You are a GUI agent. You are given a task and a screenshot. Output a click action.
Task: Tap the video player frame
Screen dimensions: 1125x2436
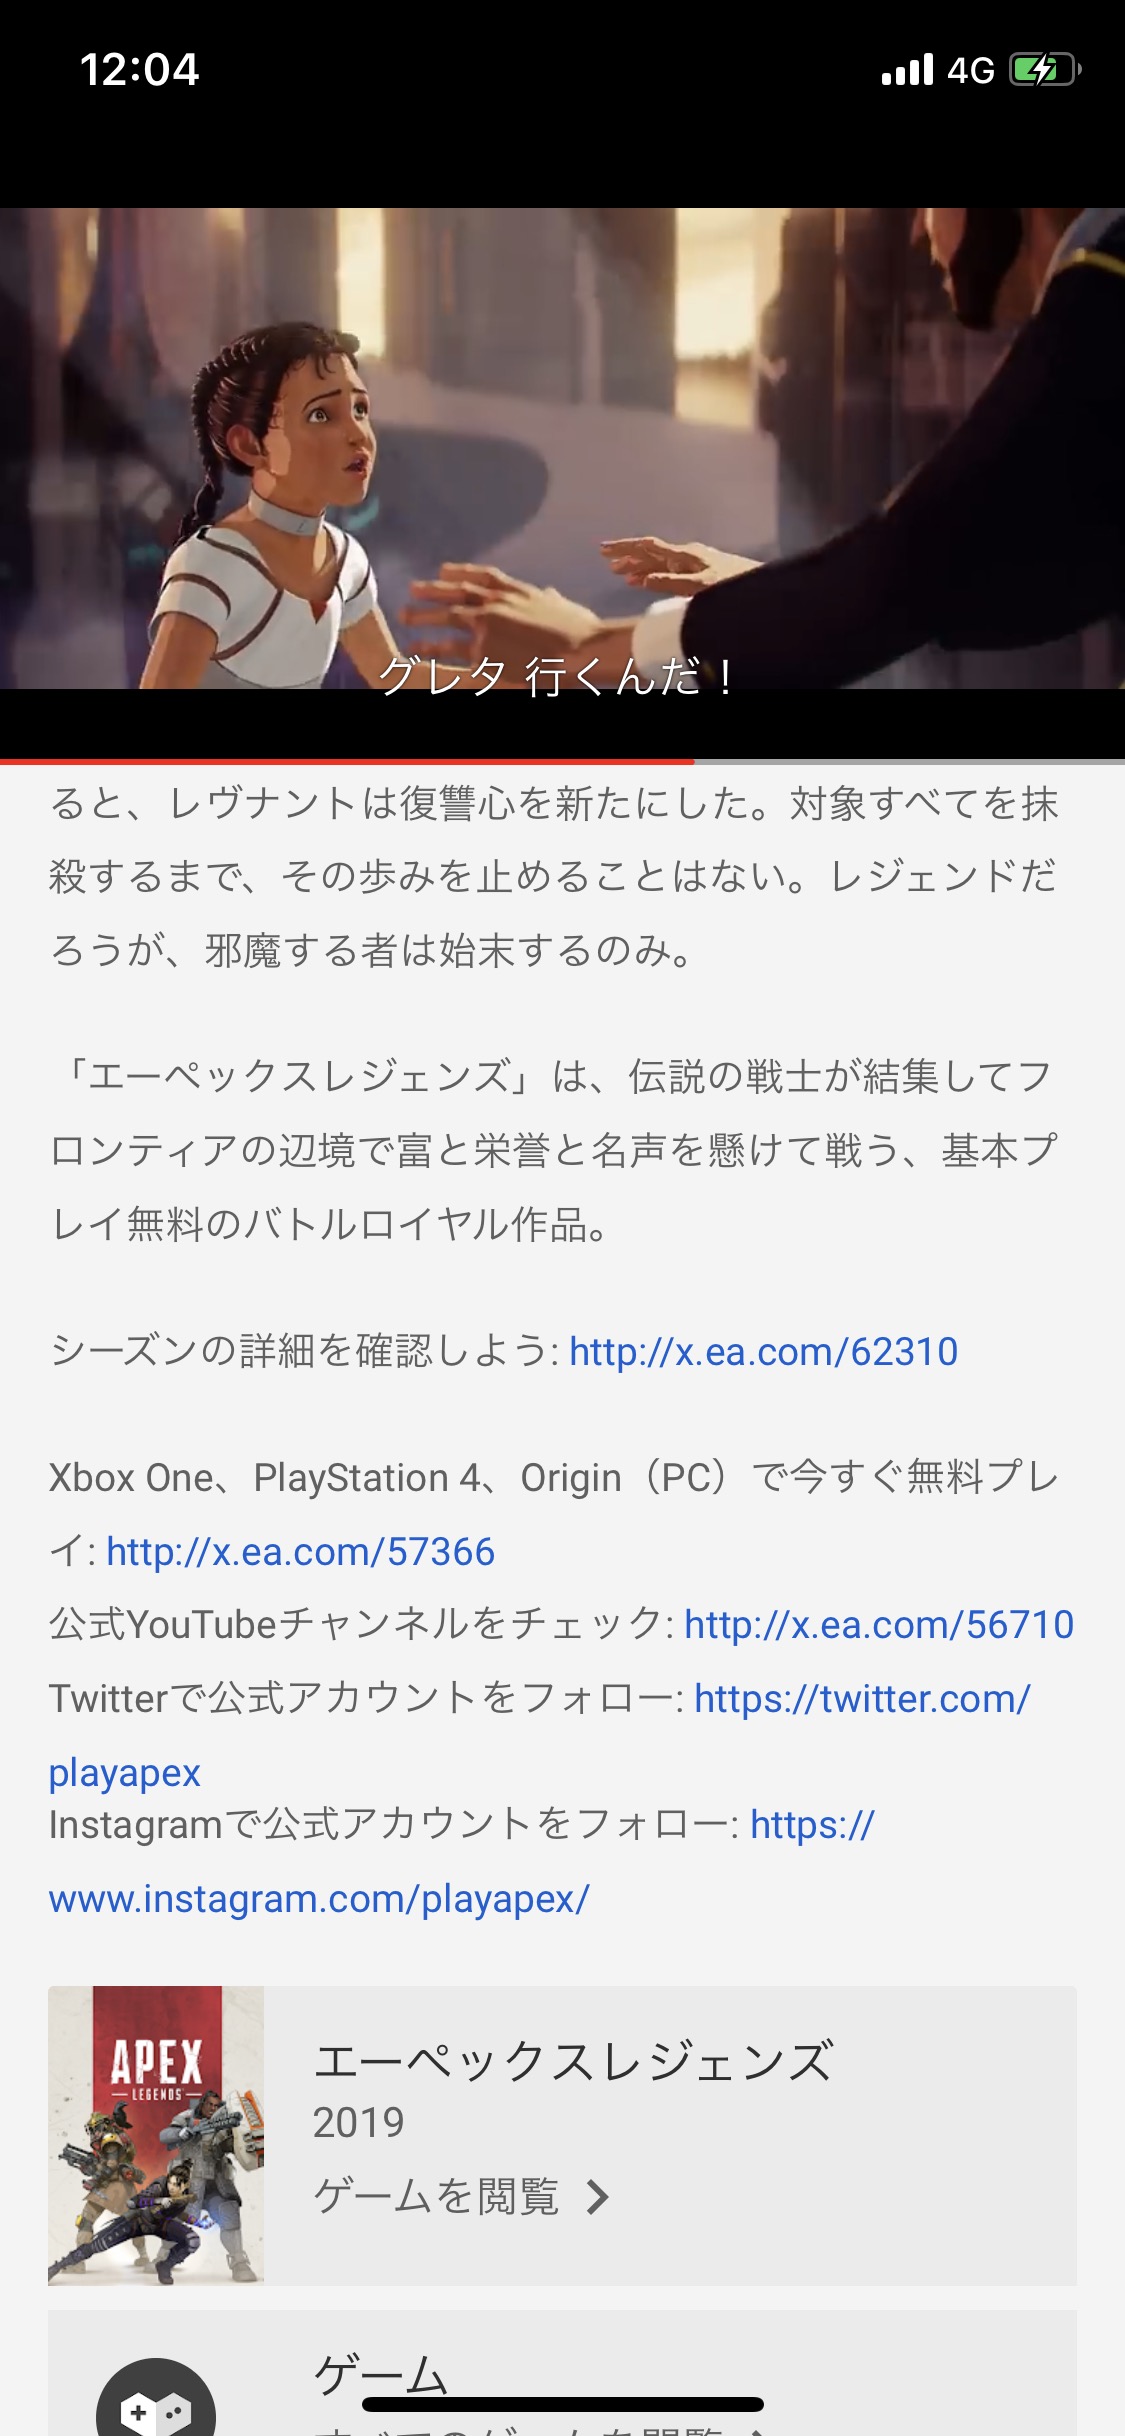click(x=562, y=448)
